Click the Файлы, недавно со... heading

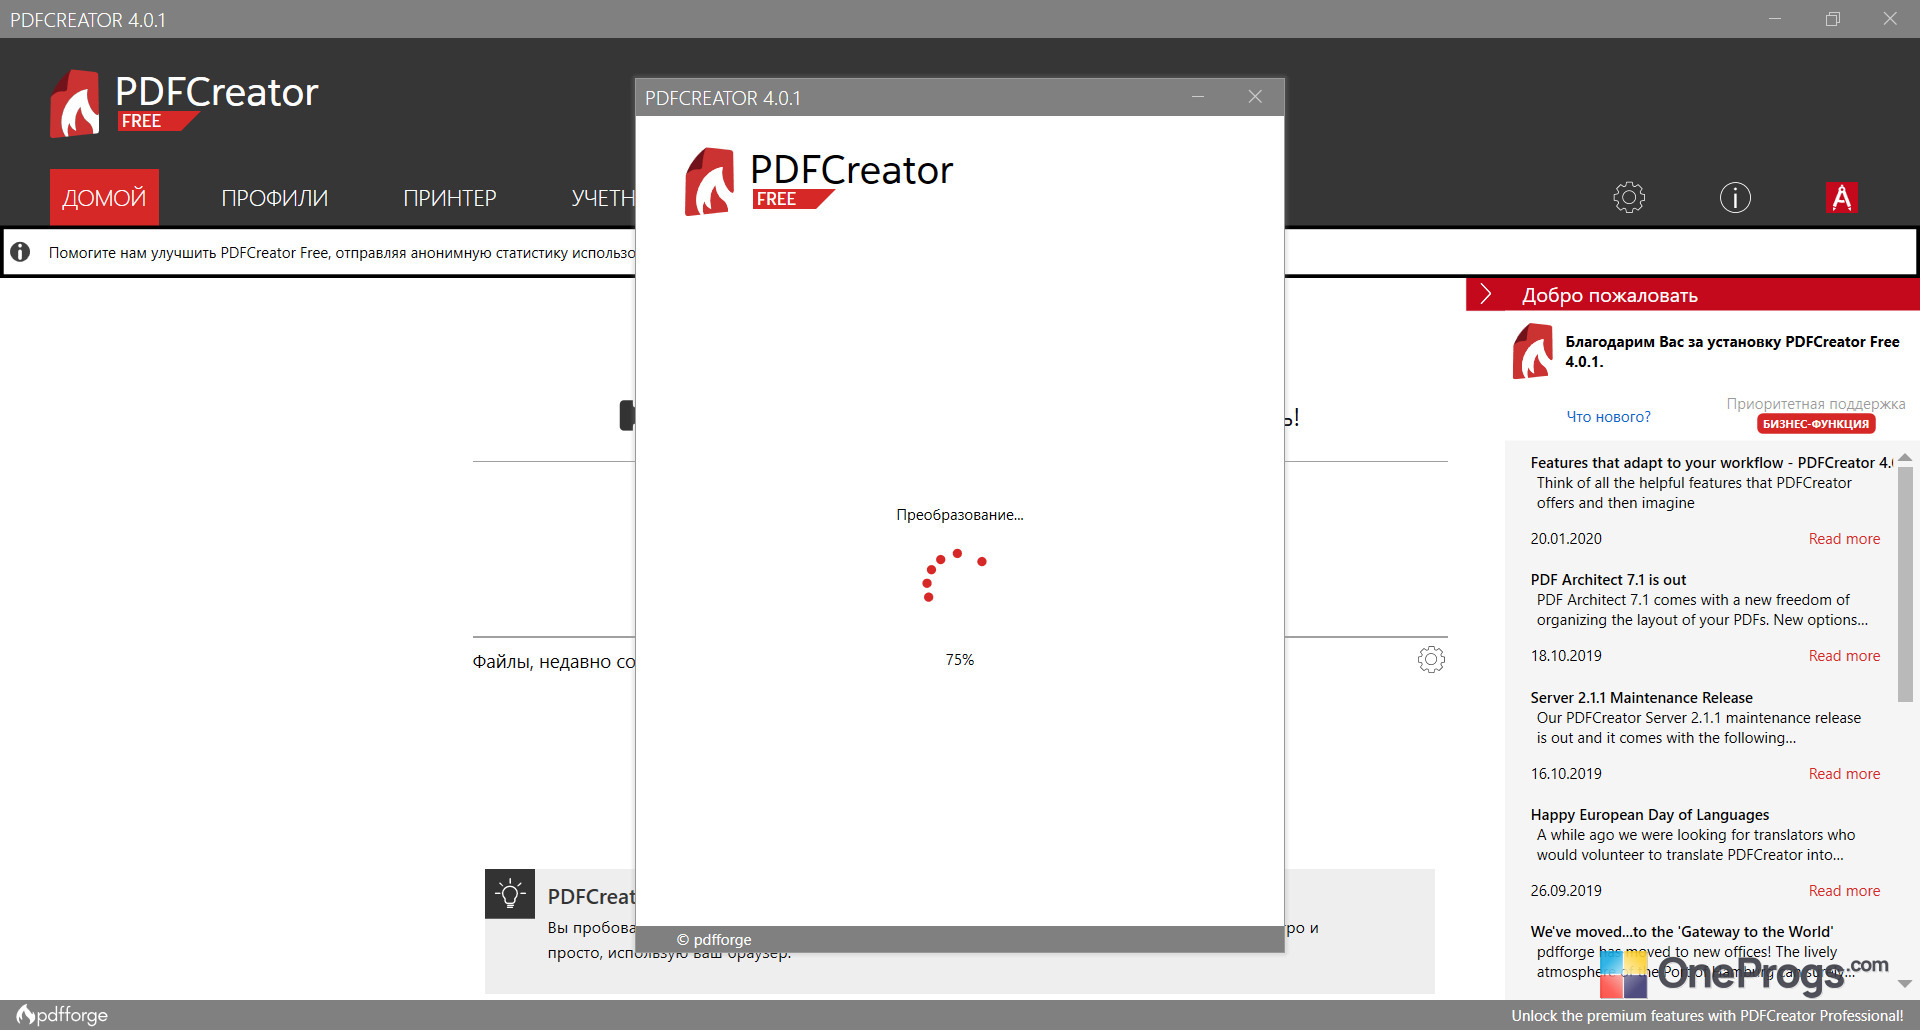(x=554, y=662)
